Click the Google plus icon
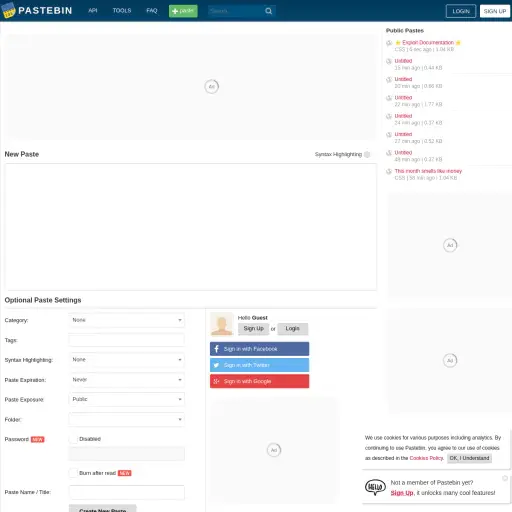This screenshot has width=512, height=512. pos(216,381)
